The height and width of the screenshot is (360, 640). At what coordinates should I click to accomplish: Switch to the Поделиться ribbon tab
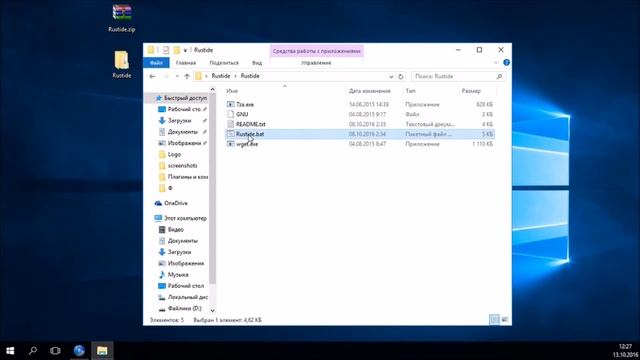coord(224,63)
